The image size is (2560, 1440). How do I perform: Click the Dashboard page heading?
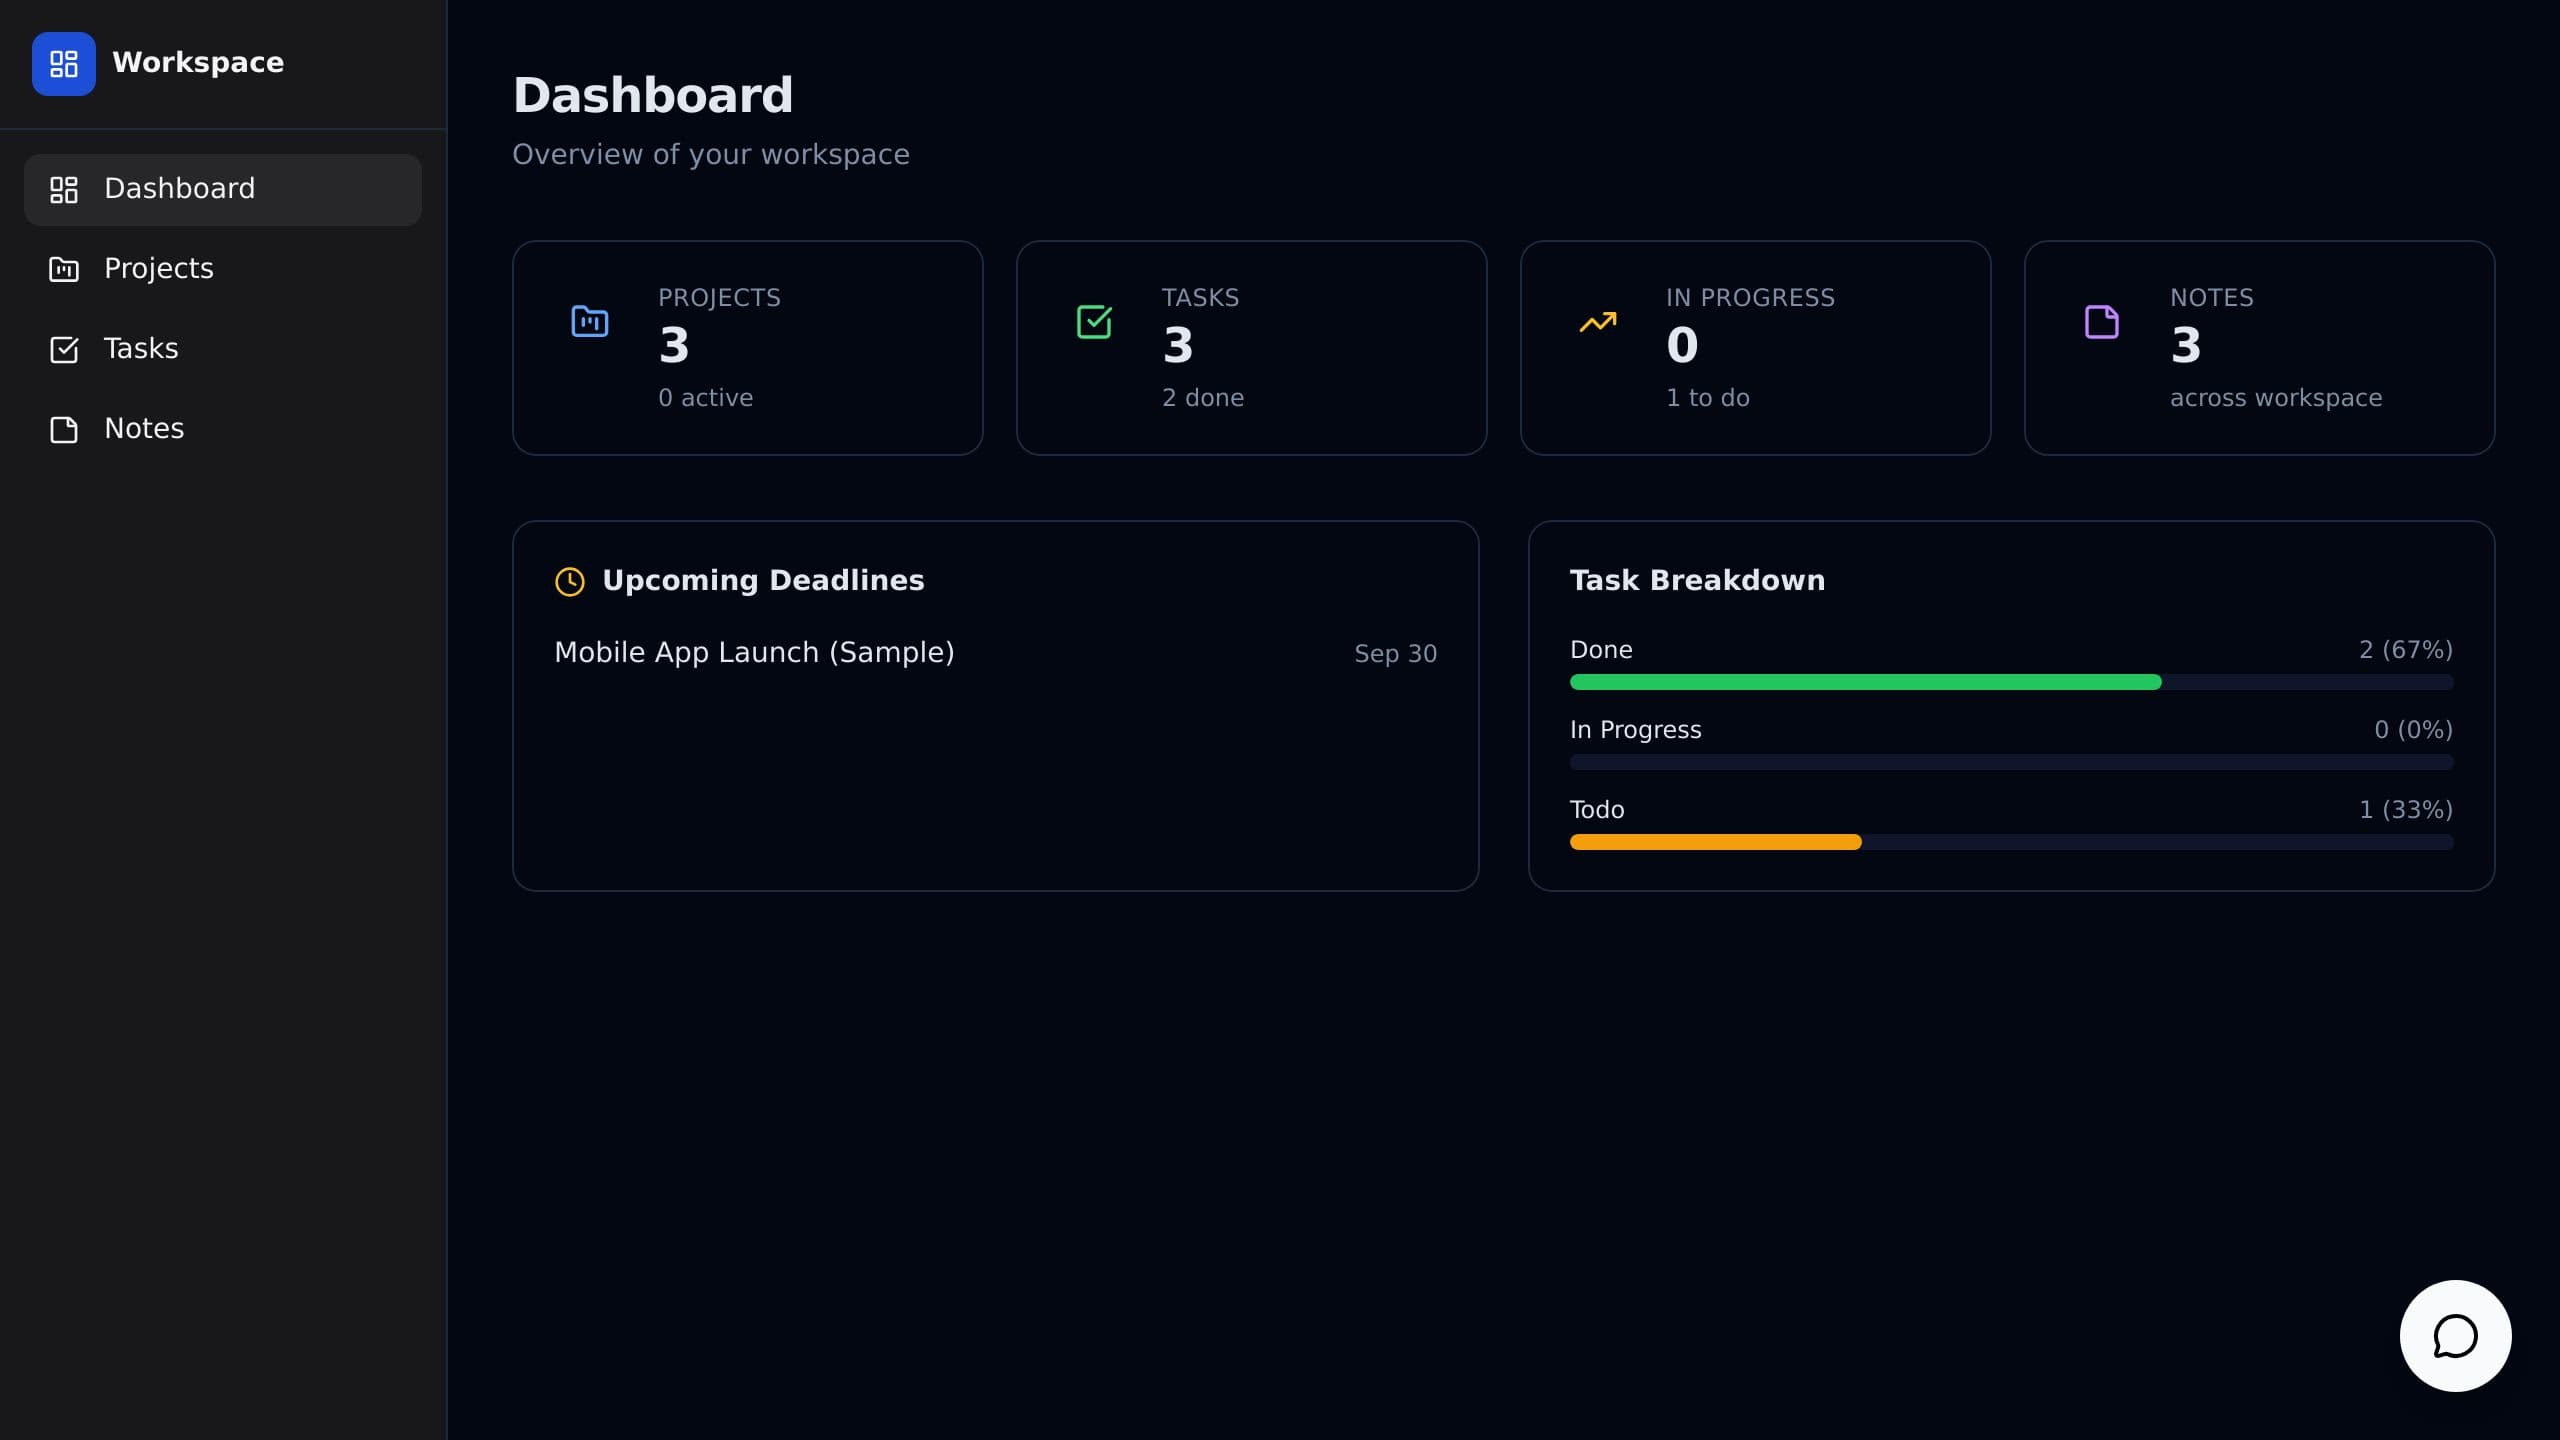click(653, 96)
